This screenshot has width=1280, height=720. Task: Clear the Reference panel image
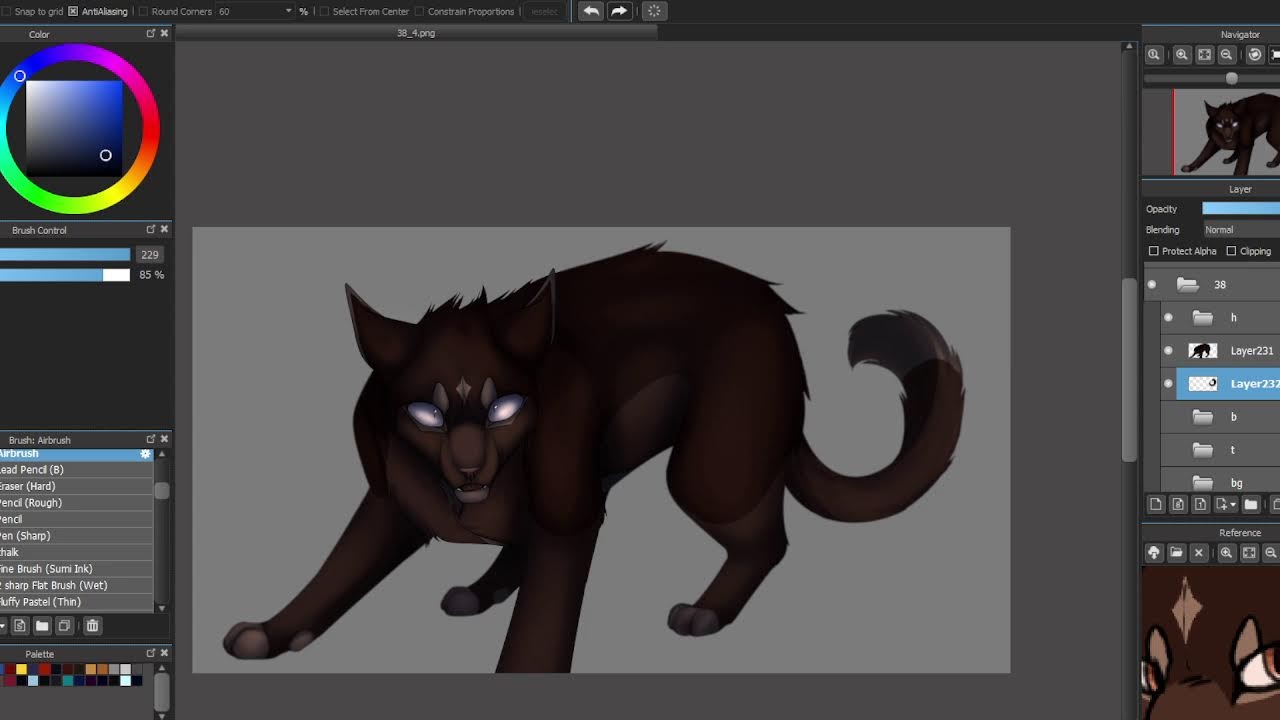[1199, 553]
